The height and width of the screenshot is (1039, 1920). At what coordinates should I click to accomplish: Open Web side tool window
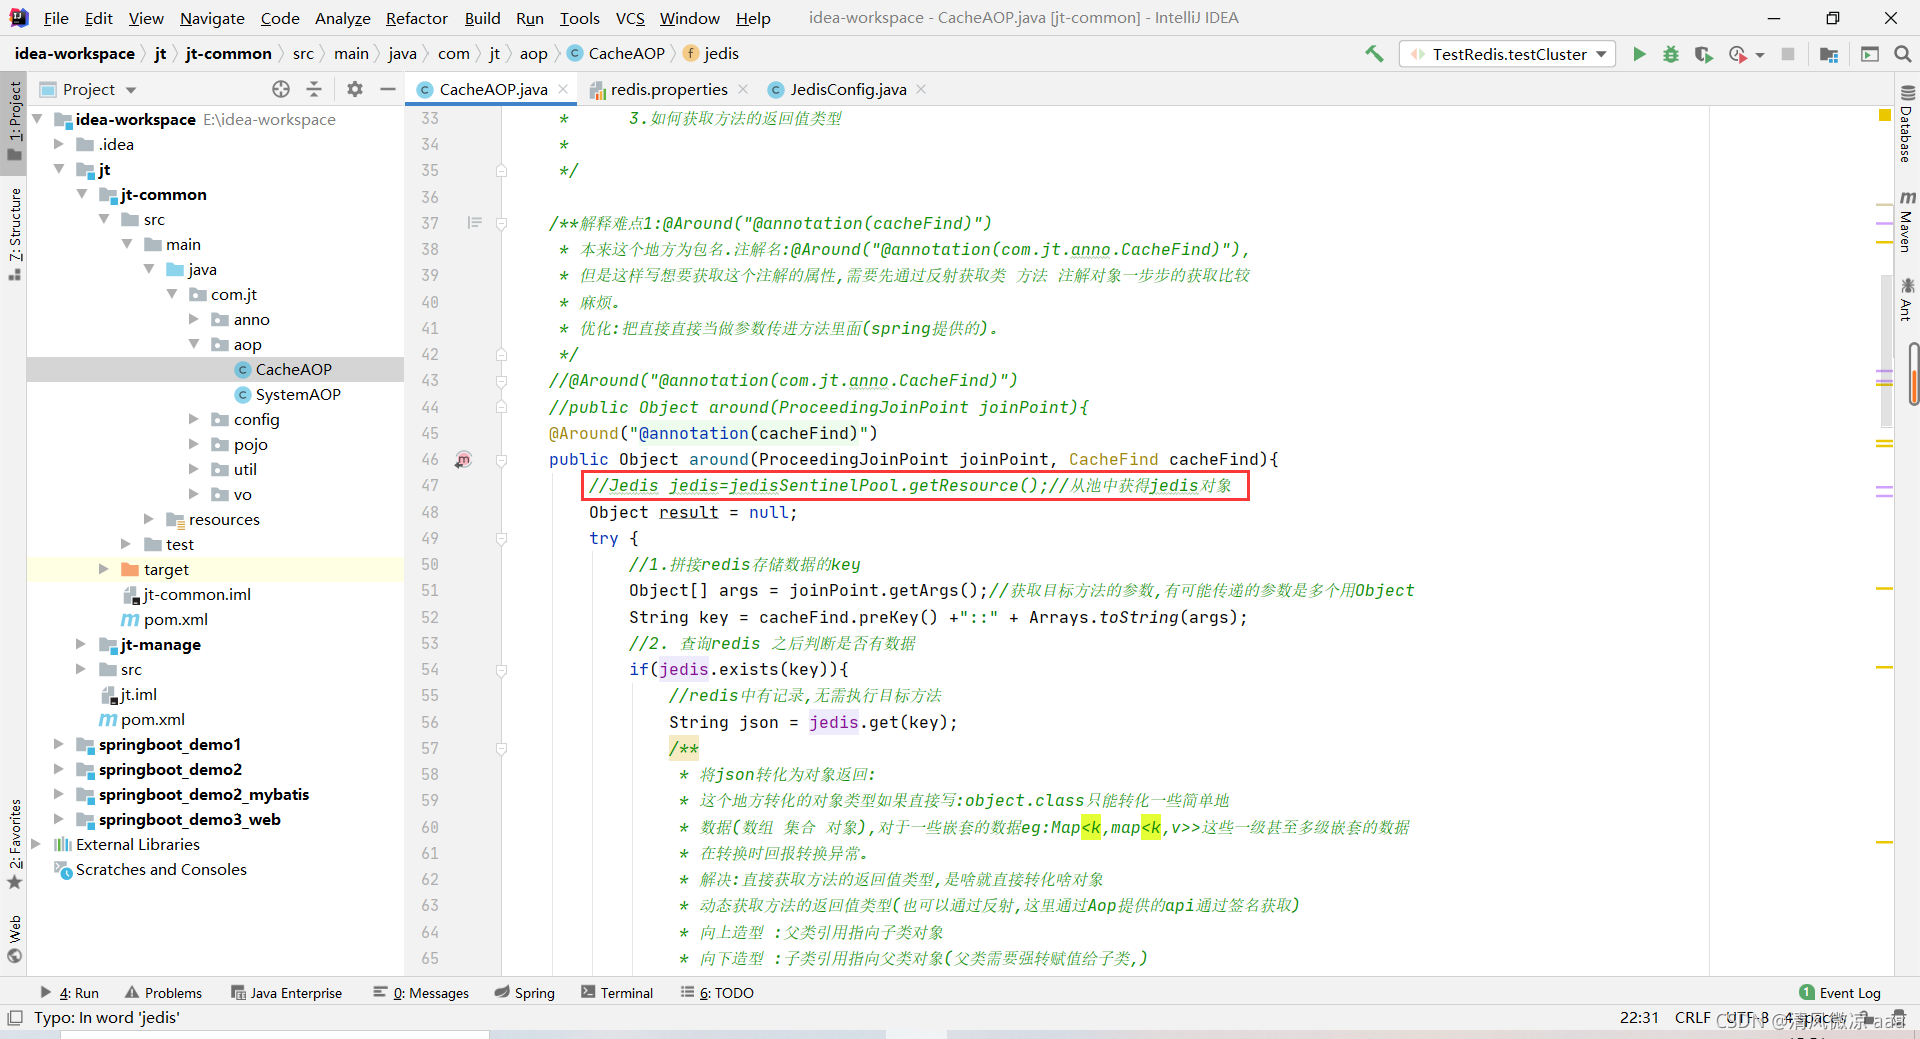[14, 938]
